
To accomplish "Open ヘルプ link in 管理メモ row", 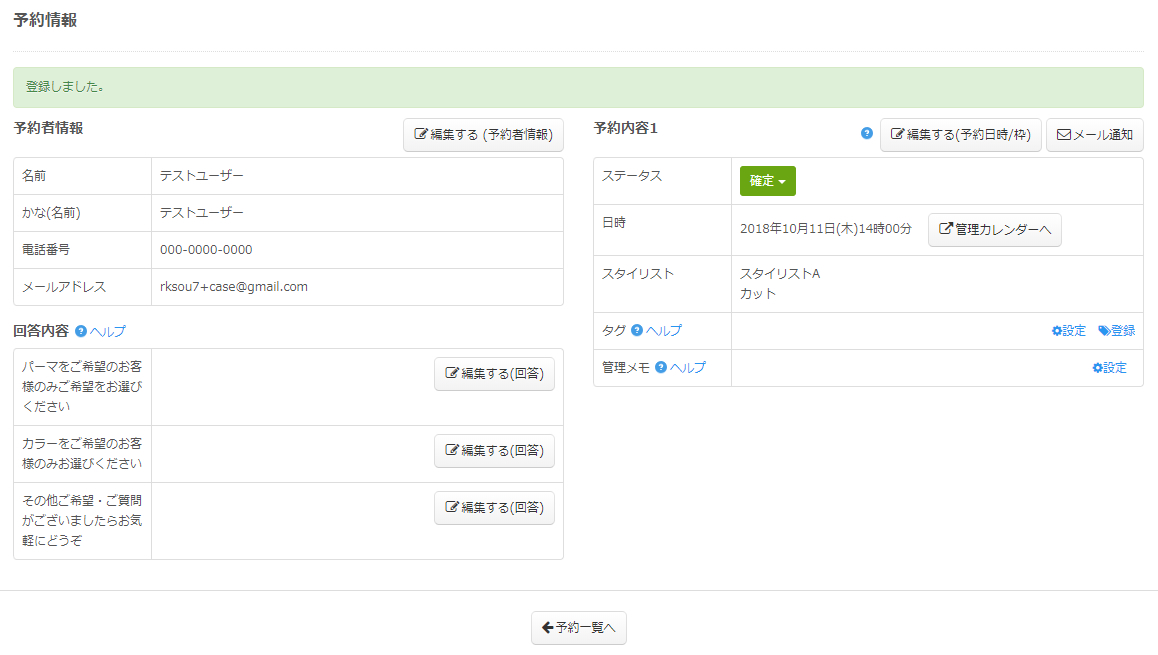I will (x=688, y=368).
